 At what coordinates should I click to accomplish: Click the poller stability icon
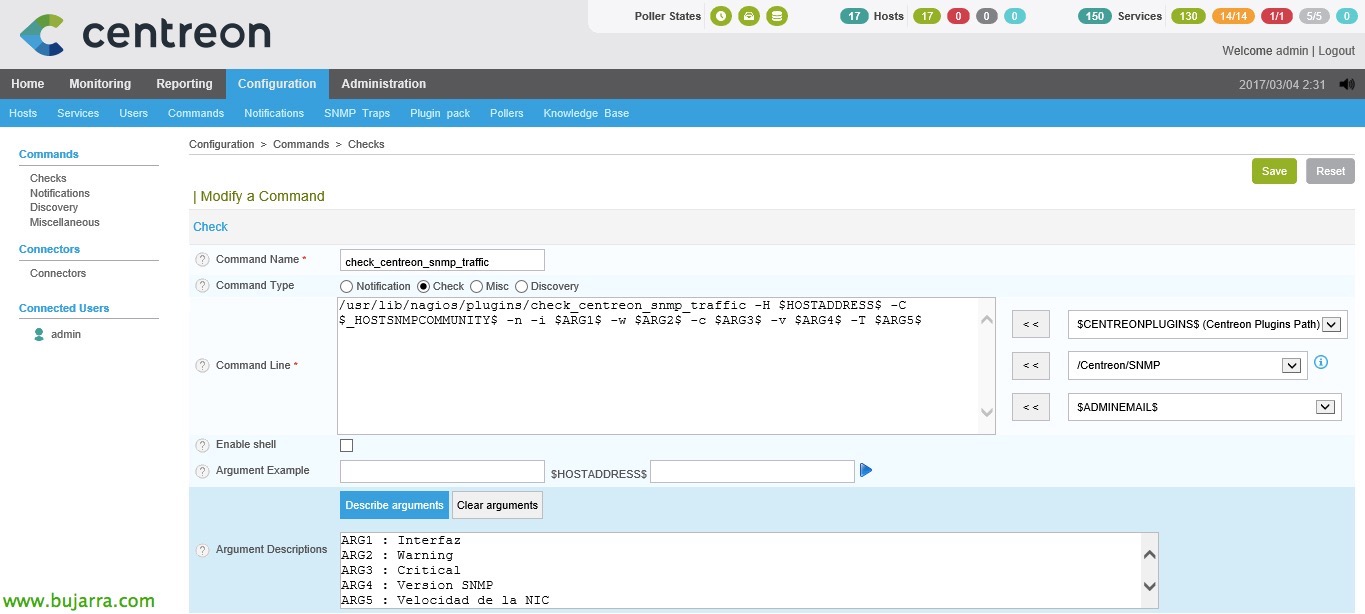coord(749,16)
